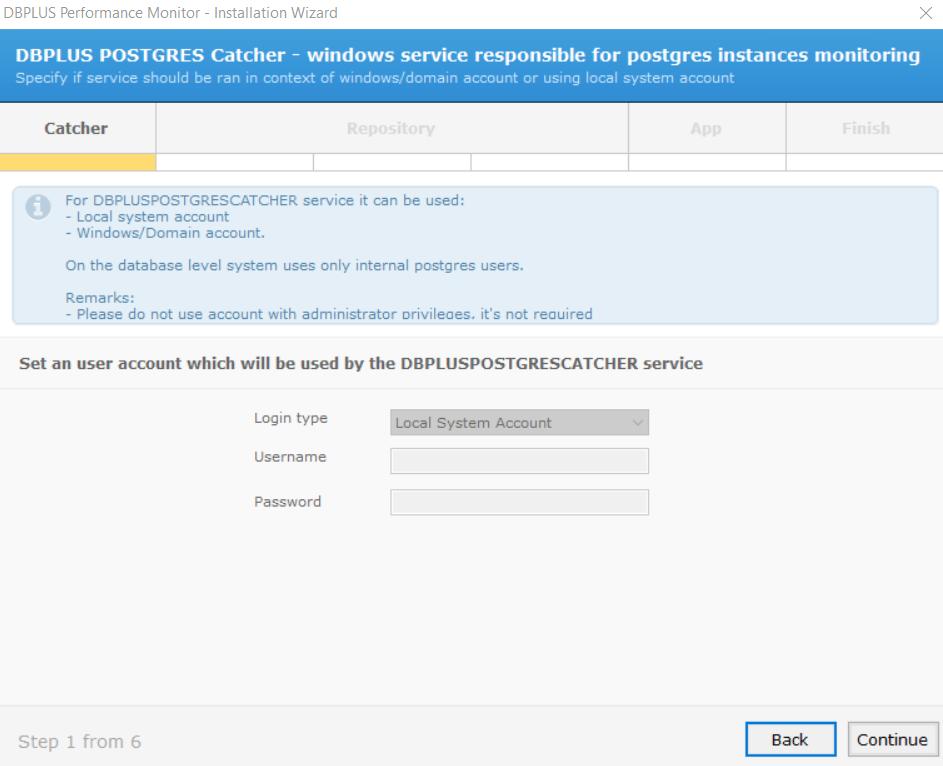Image resolution: width=943 pixels, height=766 pixels.
Task: Click the 'On the database level' sentence
Action: 295,265
